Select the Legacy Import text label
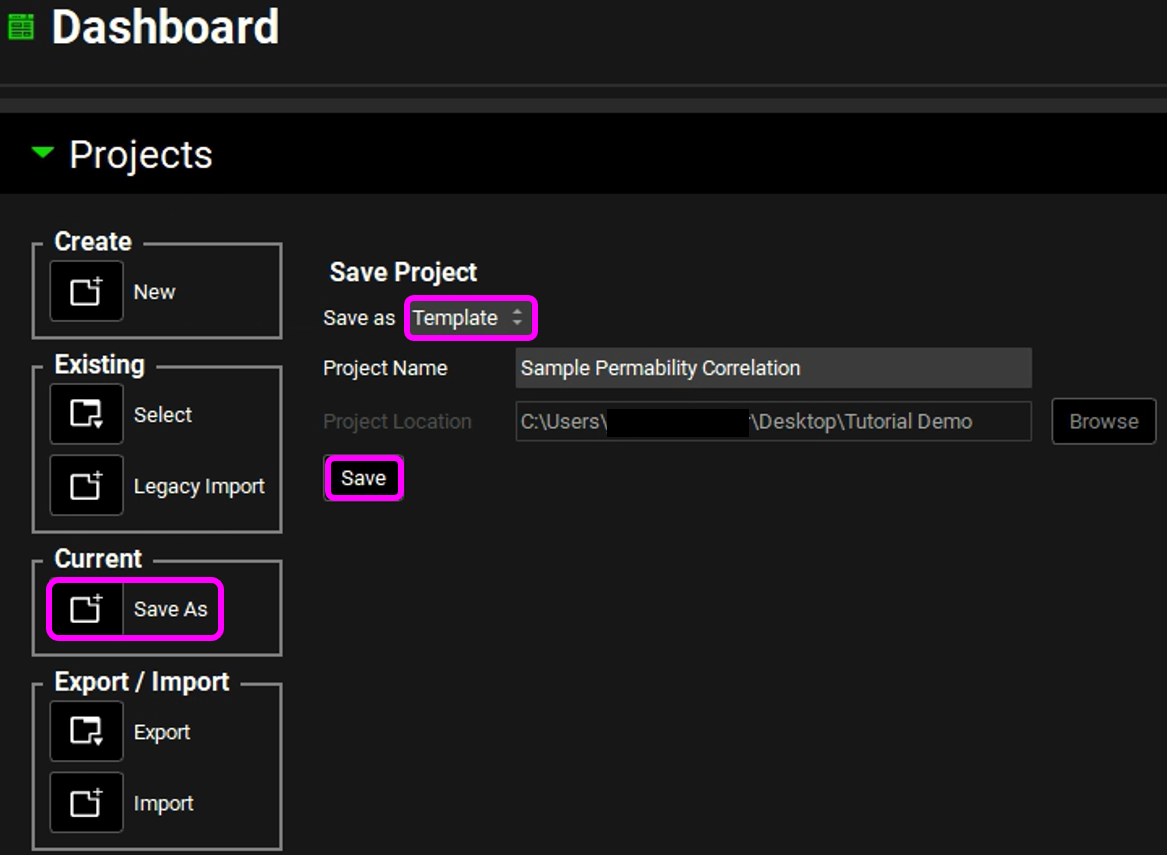The width and height of the screenshot is (1167, 855). coord(199,487)
